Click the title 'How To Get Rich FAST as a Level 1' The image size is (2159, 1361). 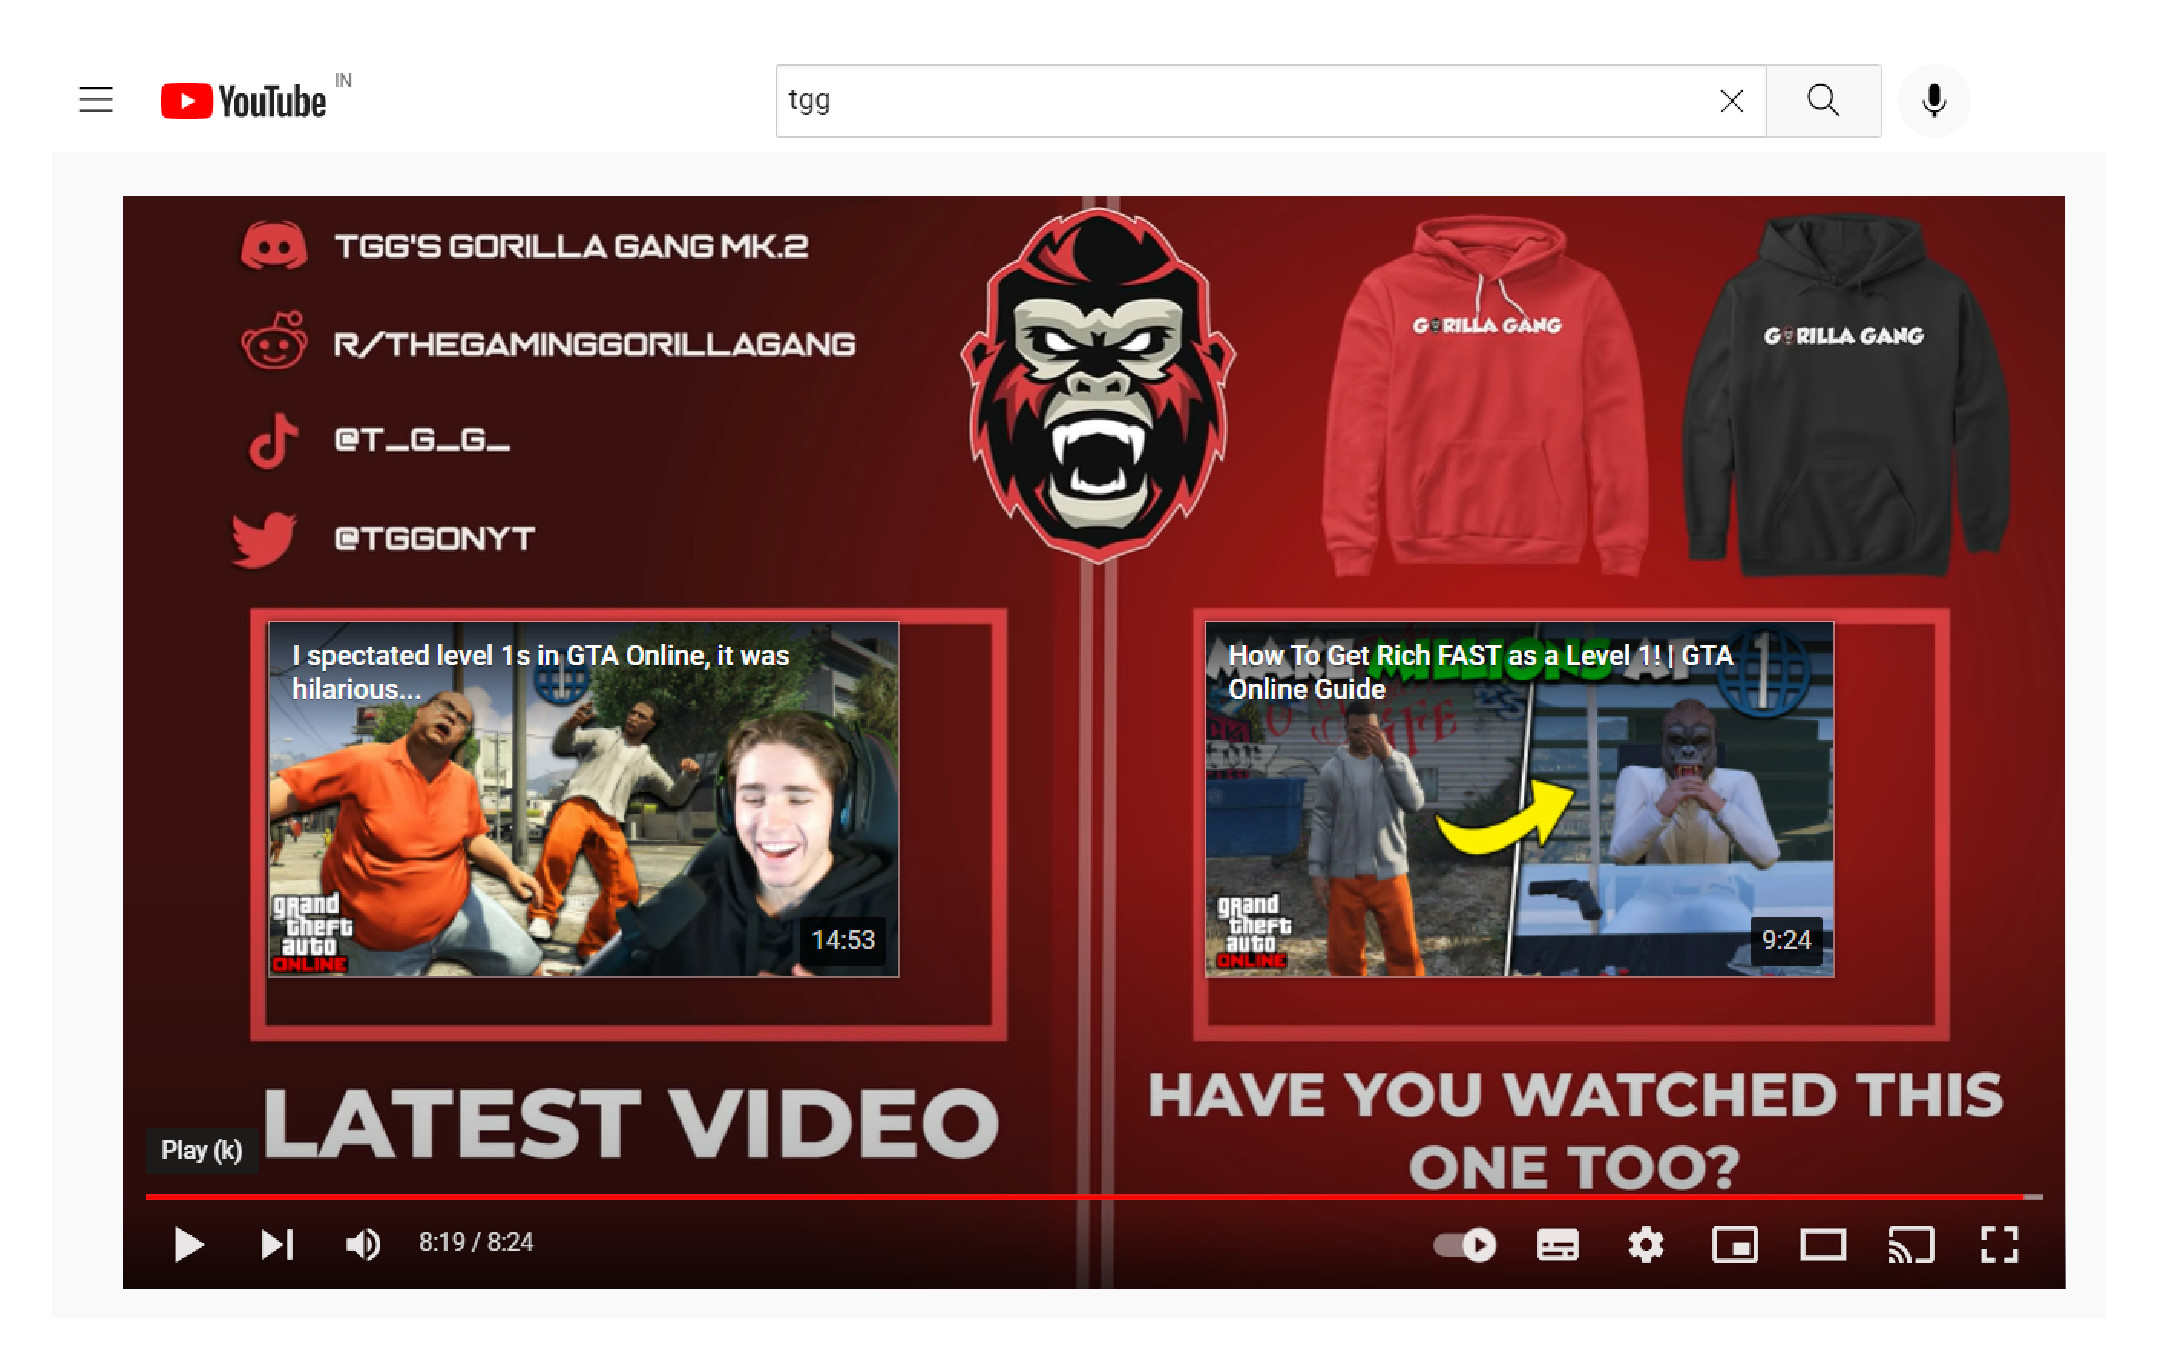[1480, 671]
